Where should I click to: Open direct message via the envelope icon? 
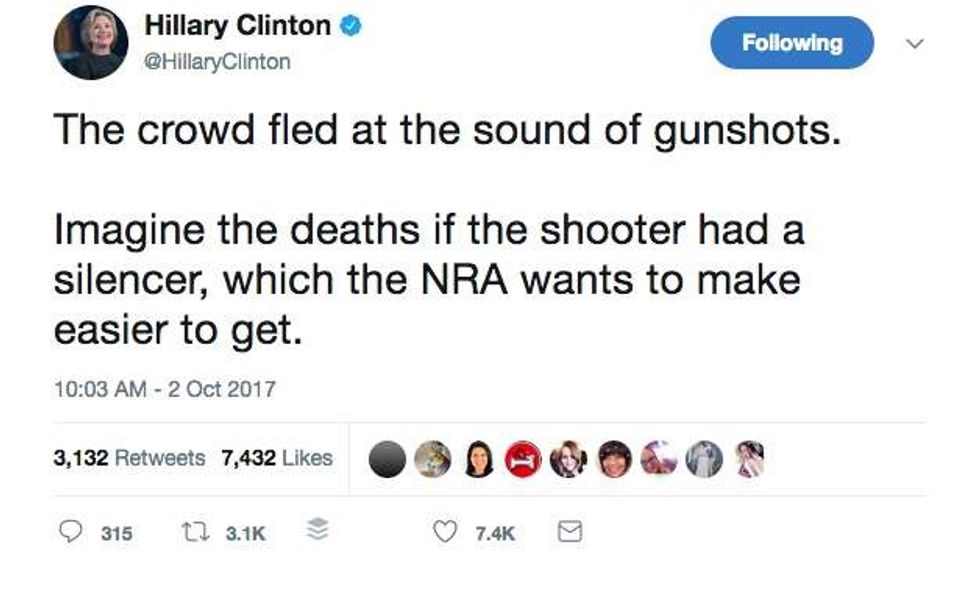pyautogui.click(x=568, y=533)
